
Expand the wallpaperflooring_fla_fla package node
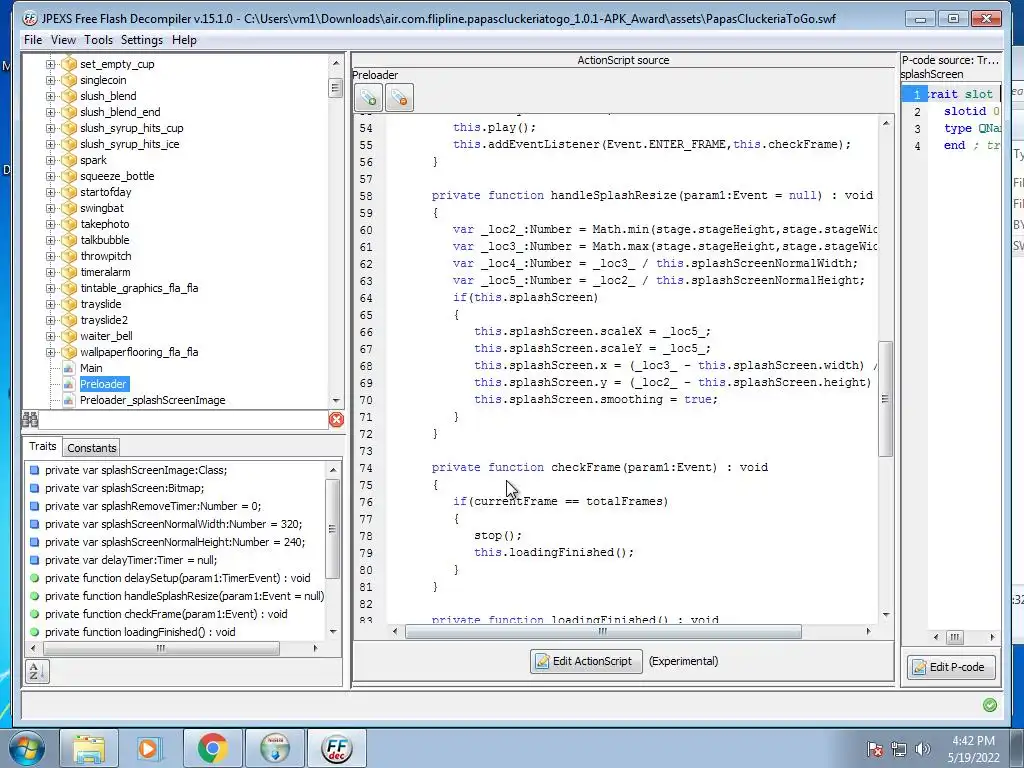50,352
